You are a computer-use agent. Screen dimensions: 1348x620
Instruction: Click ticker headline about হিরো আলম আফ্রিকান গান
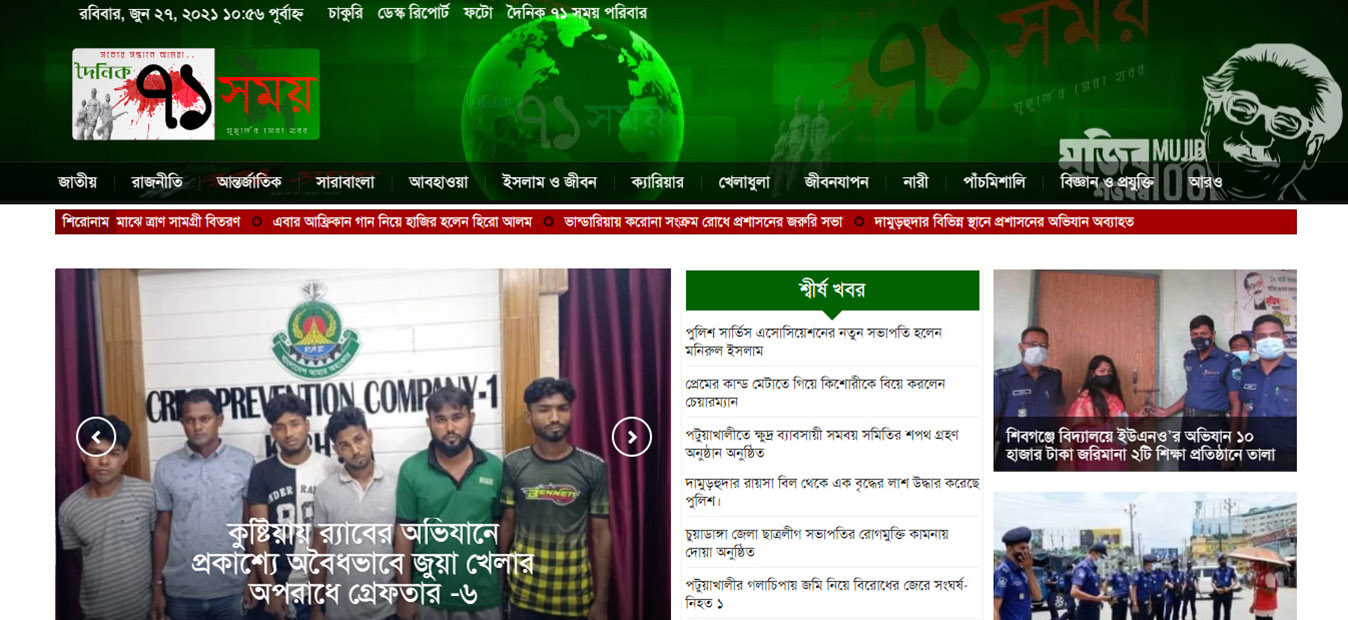tap(402, 222)
